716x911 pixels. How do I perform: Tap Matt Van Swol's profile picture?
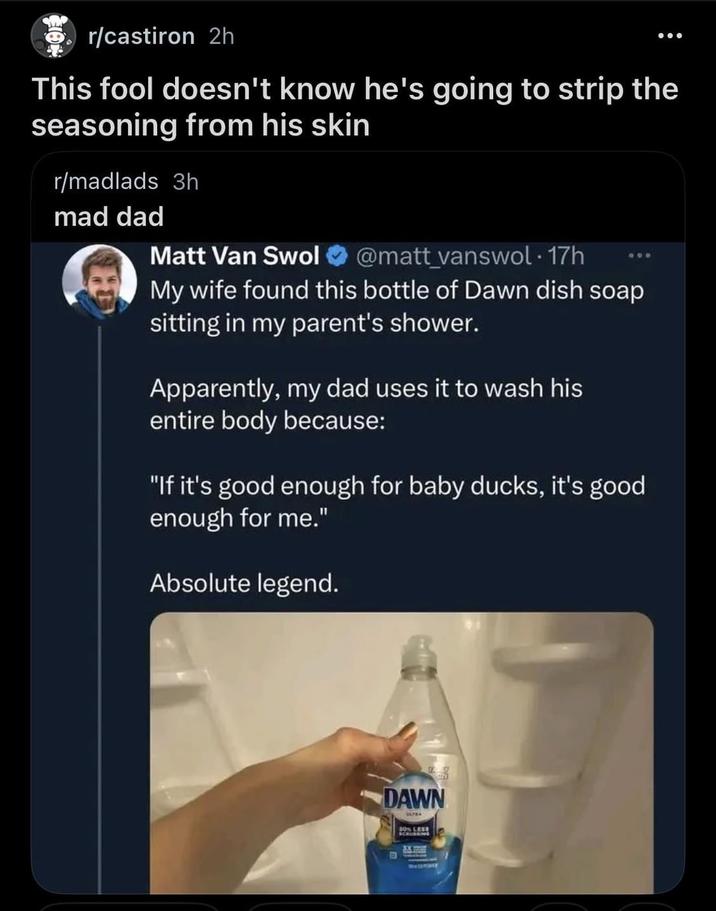pyautogui.click(x=100, y=279)
